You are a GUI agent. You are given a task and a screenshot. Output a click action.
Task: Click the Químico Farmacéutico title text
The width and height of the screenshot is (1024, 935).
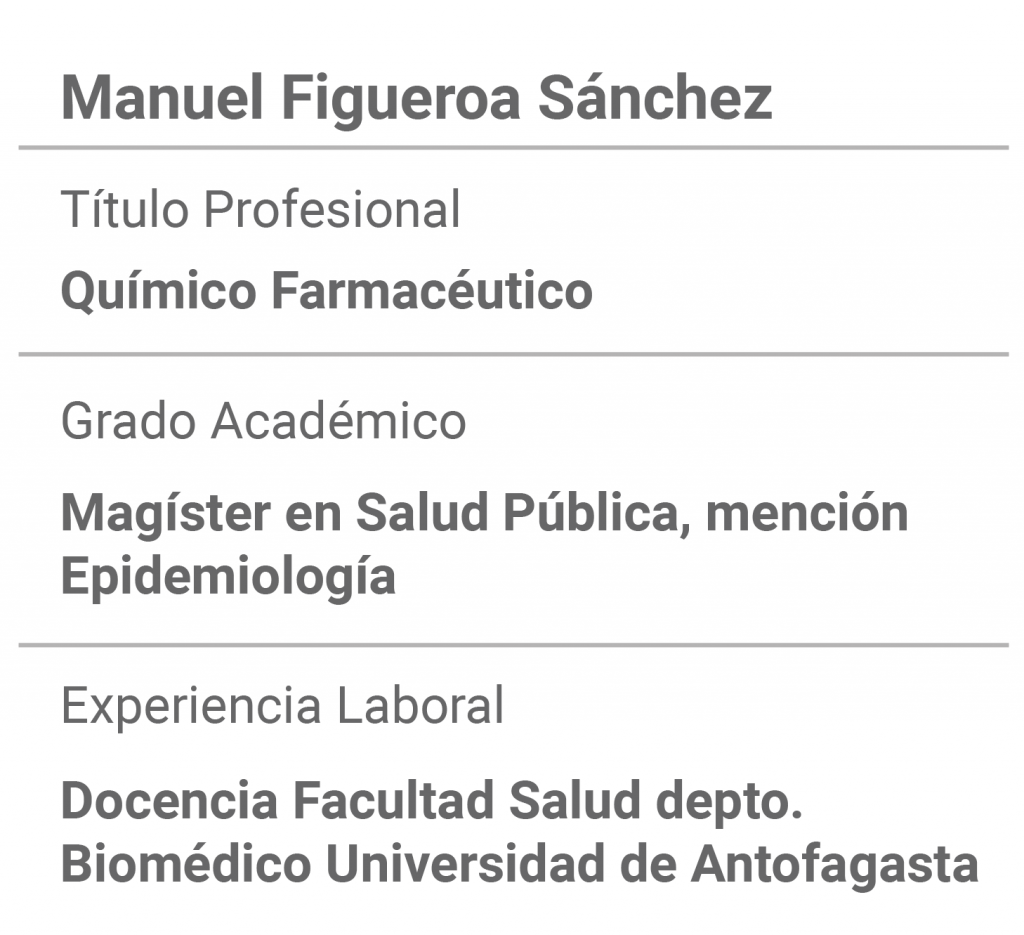tap(327, 291)
